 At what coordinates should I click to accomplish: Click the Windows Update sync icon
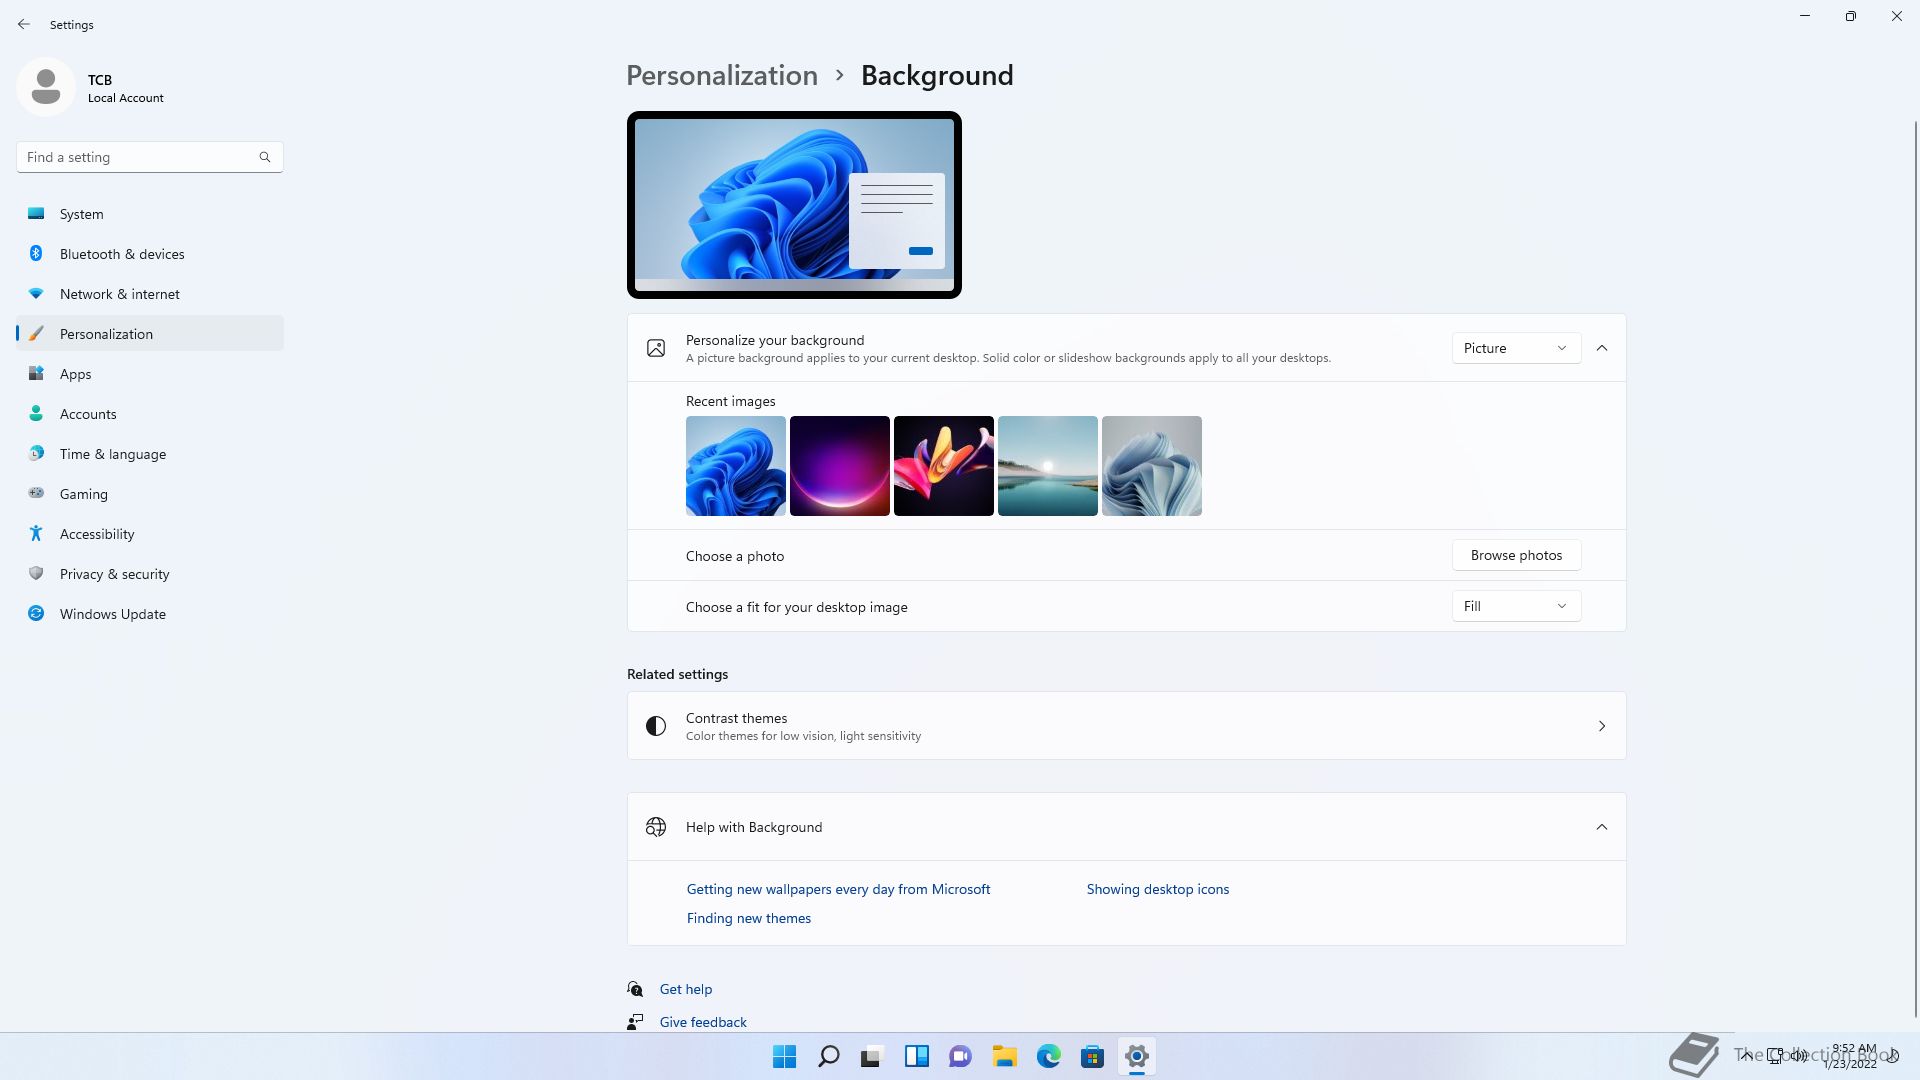coord(36,614)
